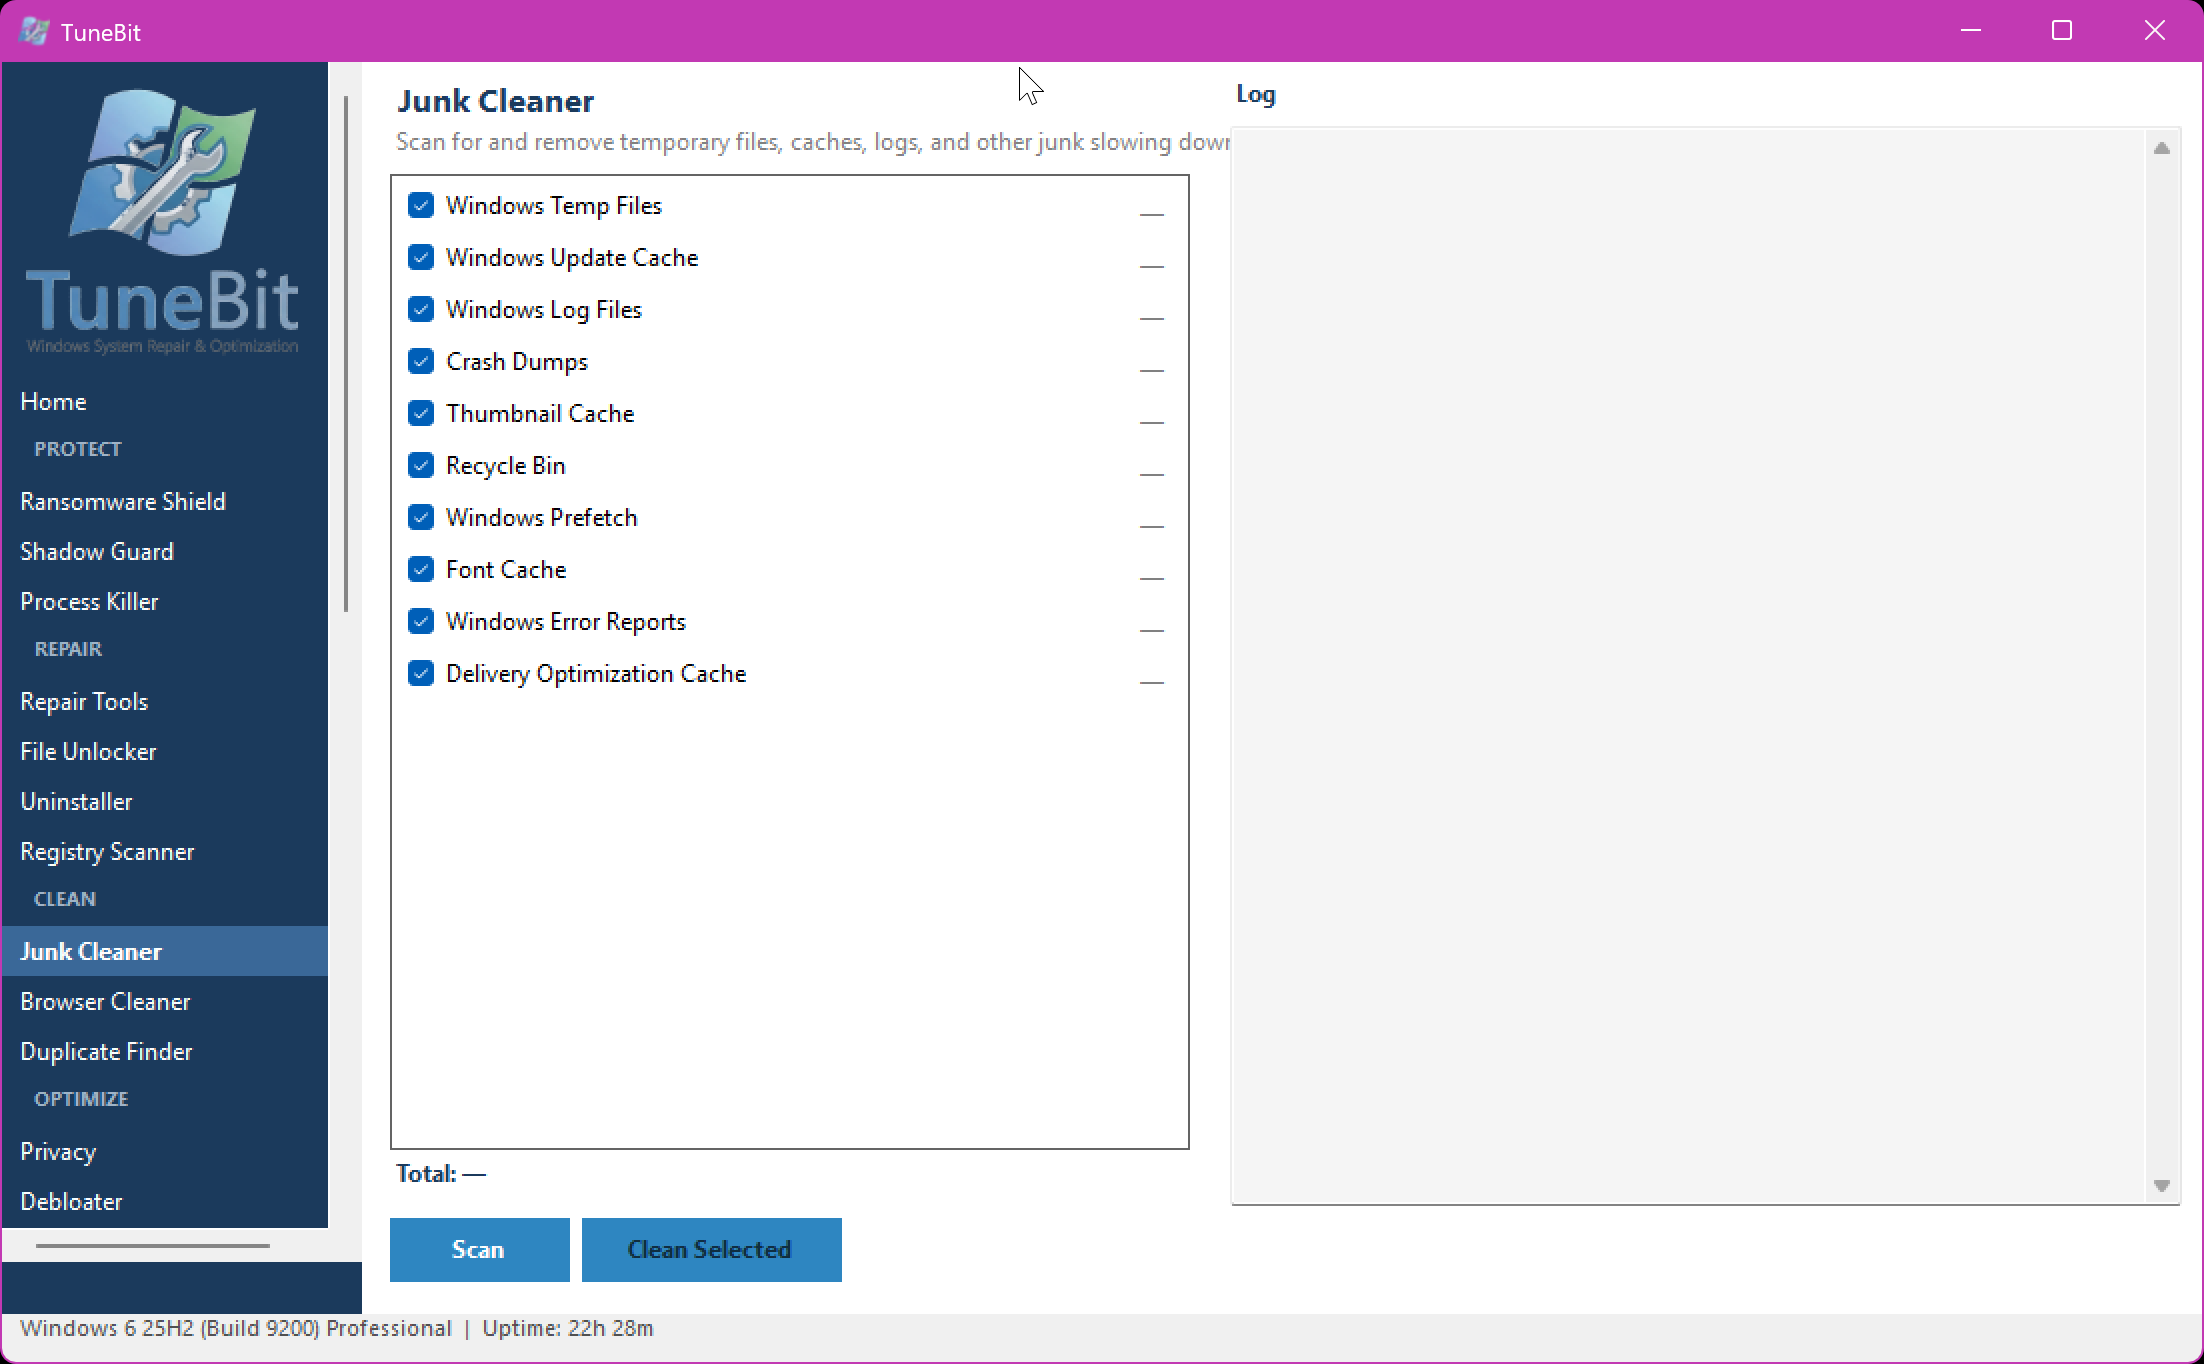Uncheck Windows Update Cache checkbox
This screenshot has width=2204, height=1364.
(421, 258)
